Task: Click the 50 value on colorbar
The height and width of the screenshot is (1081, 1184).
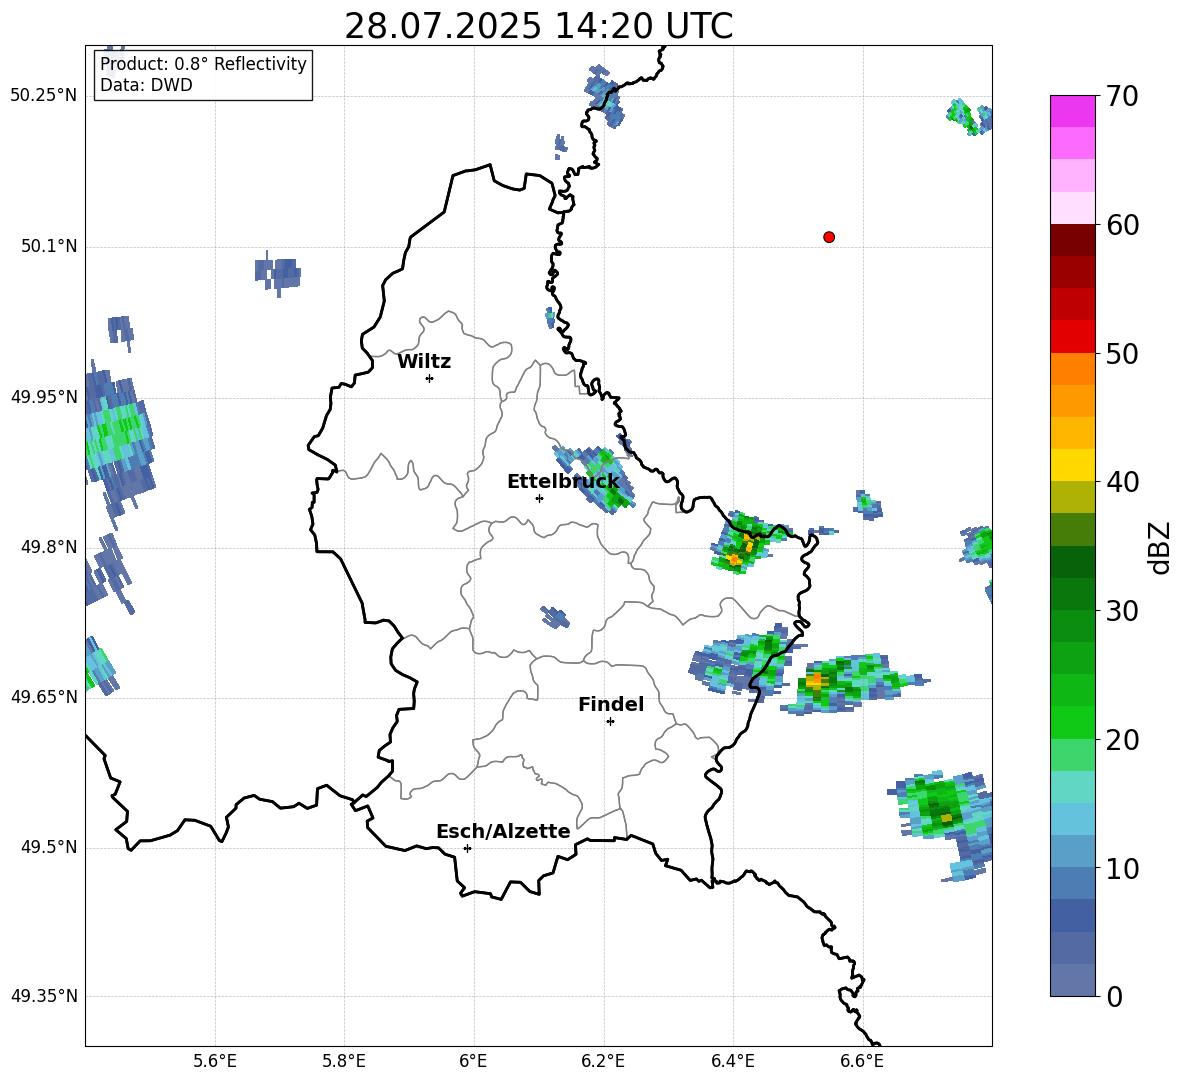Action: point(1121,353)
